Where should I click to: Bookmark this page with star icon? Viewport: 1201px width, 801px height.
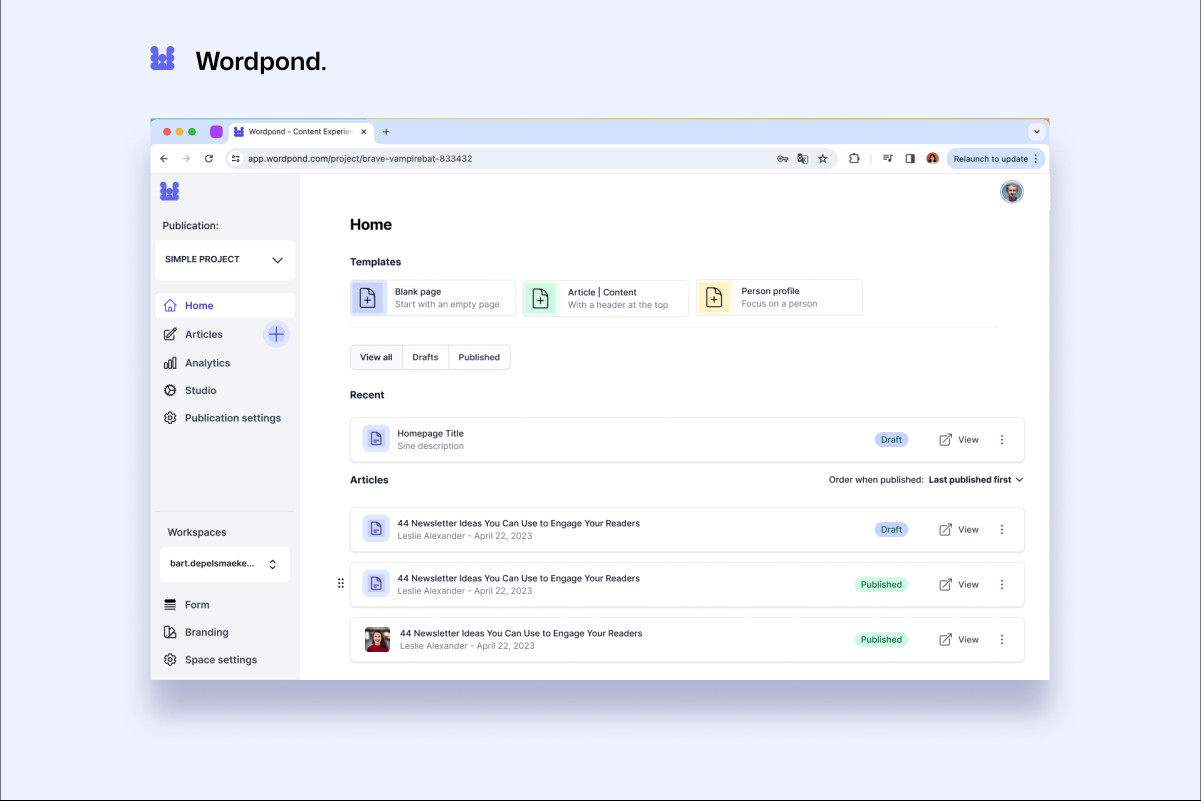click(x=823, y=159)
